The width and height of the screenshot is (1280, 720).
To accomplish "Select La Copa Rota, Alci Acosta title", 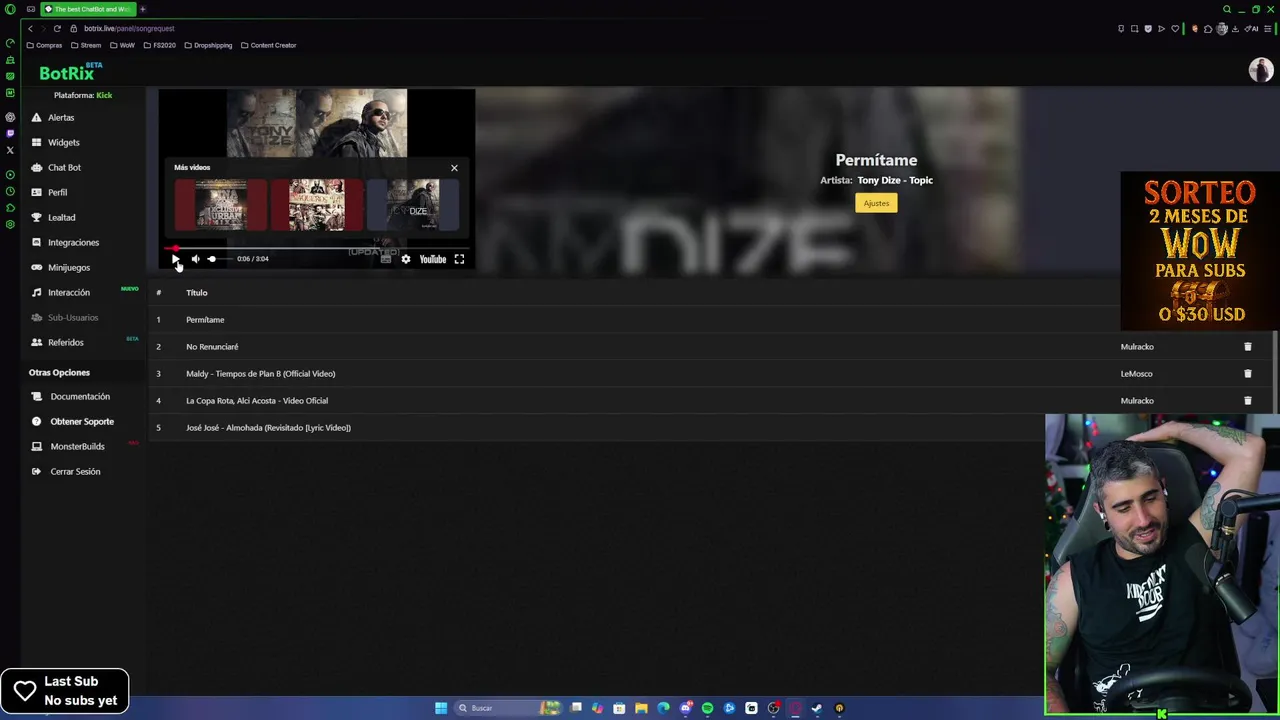I will pos(257,401).
